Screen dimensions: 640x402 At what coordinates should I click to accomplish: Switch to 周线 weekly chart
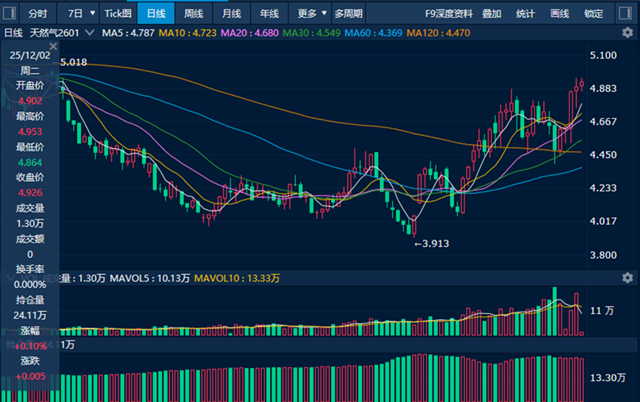tap(193, 14)
